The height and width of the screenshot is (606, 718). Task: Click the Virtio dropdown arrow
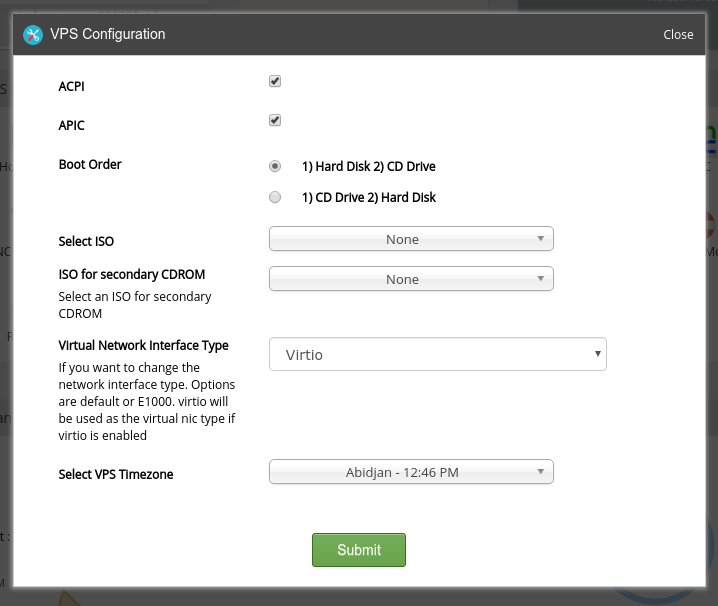pos(598,354)
